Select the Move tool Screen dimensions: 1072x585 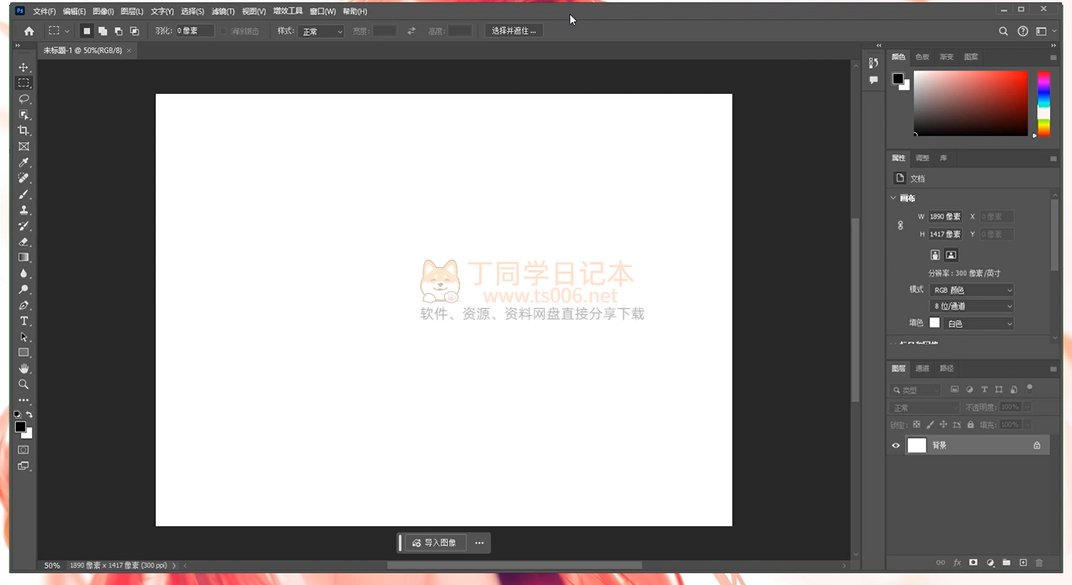tap(24, 67)
